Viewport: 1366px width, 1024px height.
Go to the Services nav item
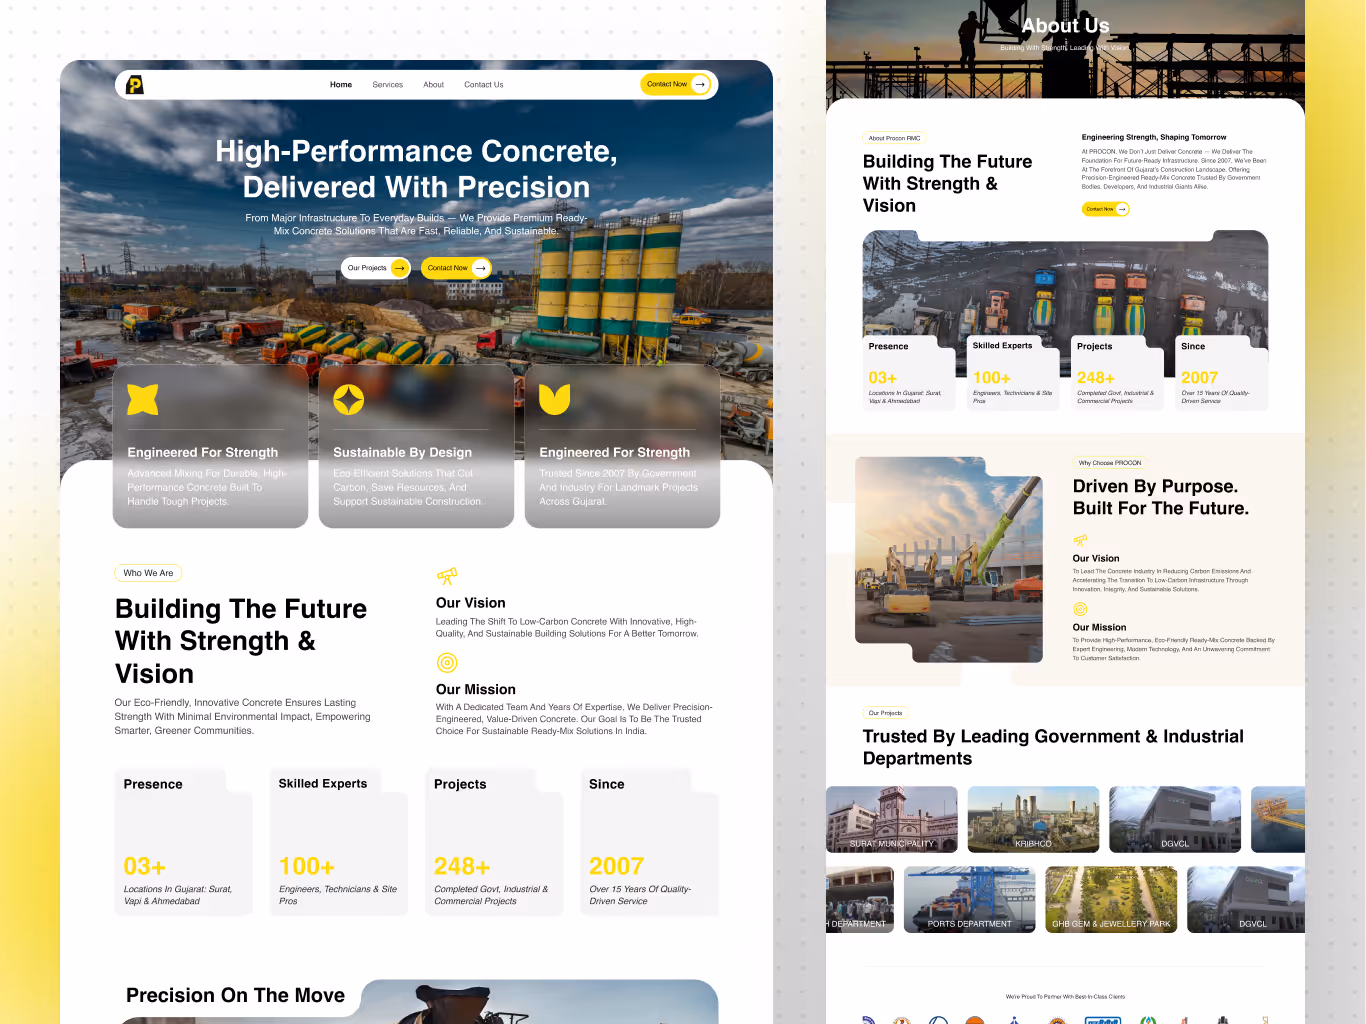pyautogui.click(x=387, y=85)
